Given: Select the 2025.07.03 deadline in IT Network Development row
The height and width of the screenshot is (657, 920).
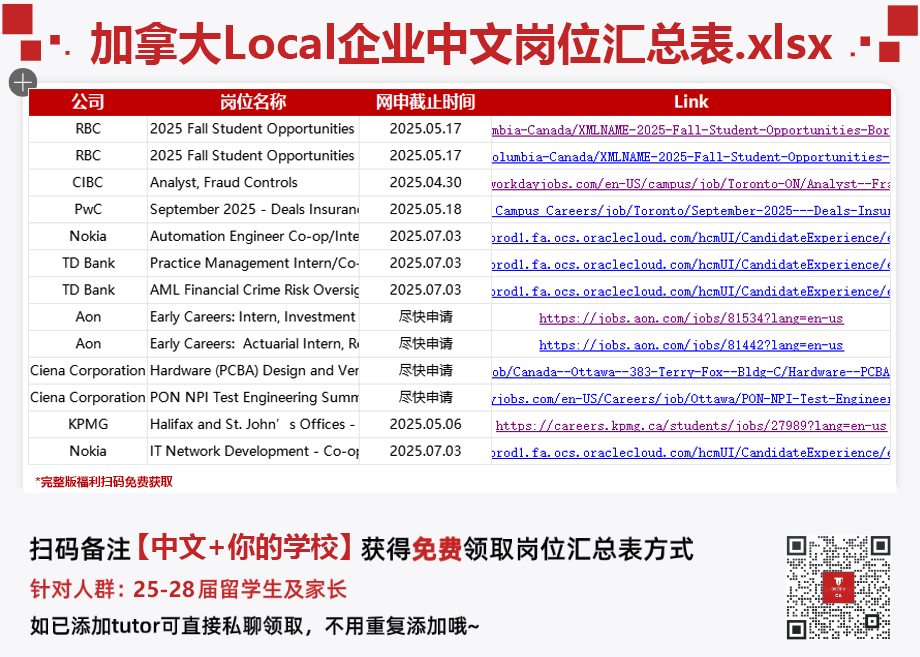Looking at the screenshot, I should click(425, 451).
